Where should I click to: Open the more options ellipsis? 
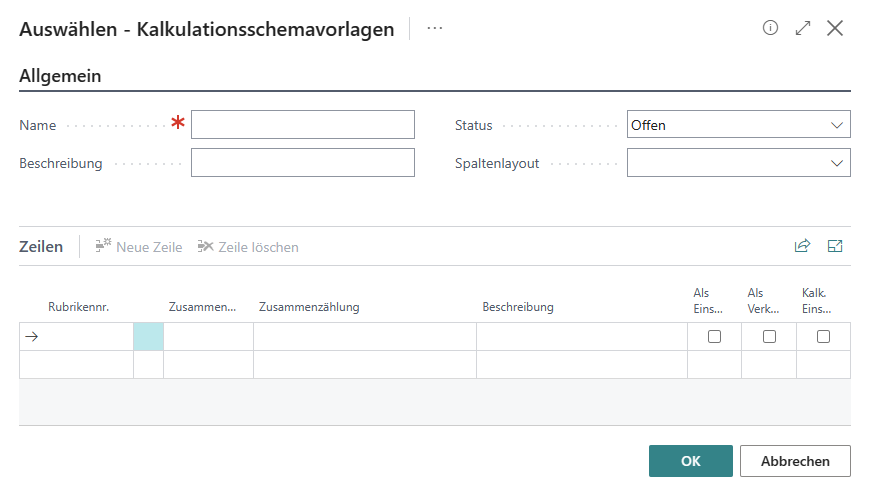click(434, 28)
